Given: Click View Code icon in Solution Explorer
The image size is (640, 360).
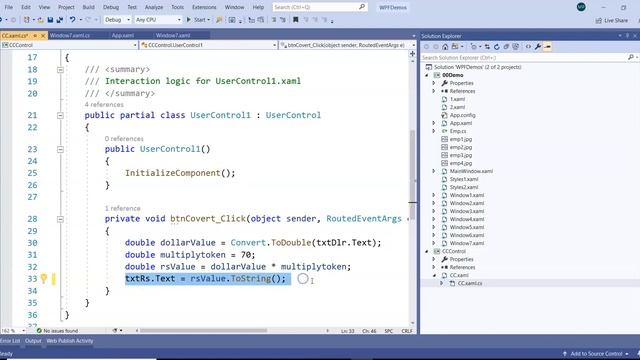Looking at the screenshot, I should [x=528, y=47].
